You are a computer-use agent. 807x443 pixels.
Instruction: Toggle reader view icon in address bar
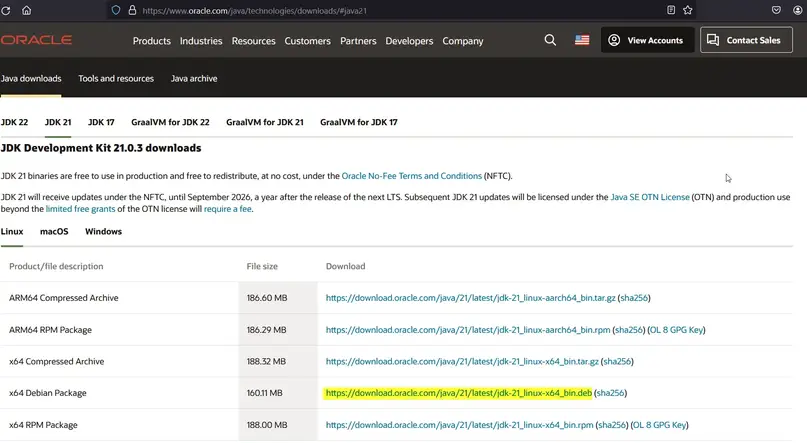(x=671, y=10)
